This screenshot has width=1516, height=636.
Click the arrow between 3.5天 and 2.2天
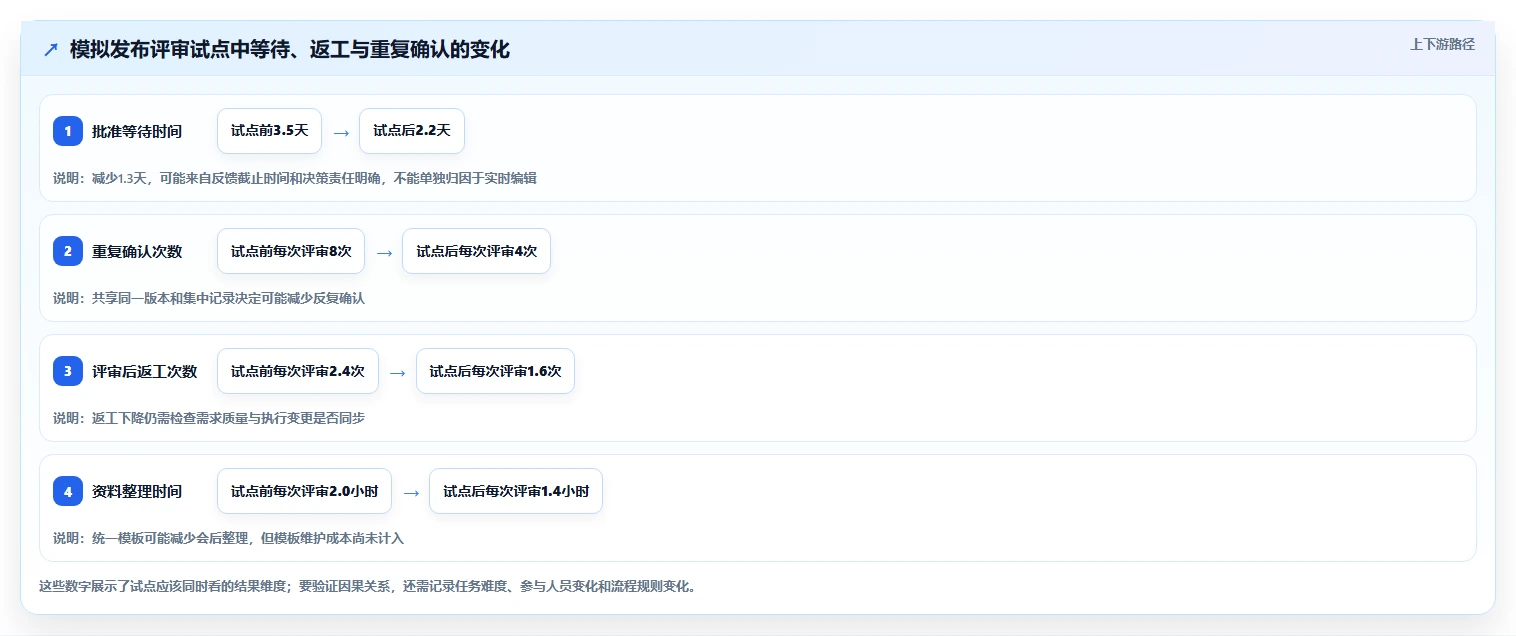point(341,132)
